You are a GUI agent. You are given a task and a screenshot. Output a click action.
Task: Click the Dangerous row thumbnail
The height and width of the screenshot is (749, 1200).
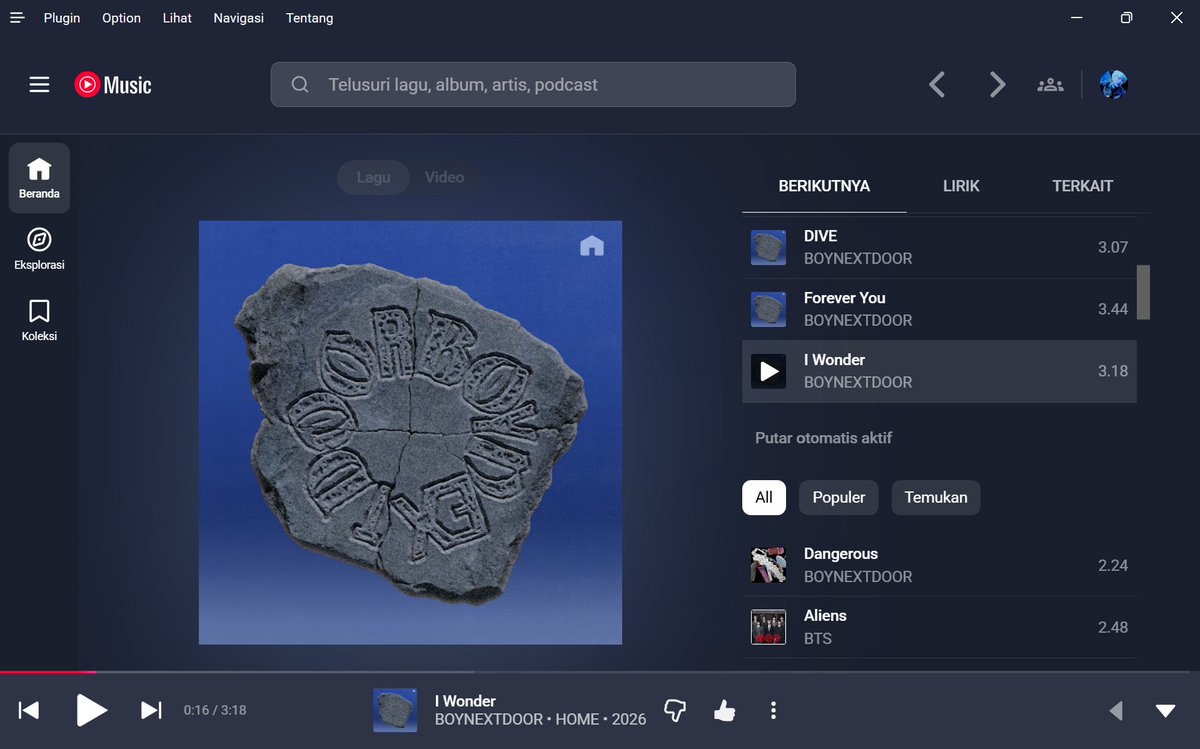tap(768, 565)
